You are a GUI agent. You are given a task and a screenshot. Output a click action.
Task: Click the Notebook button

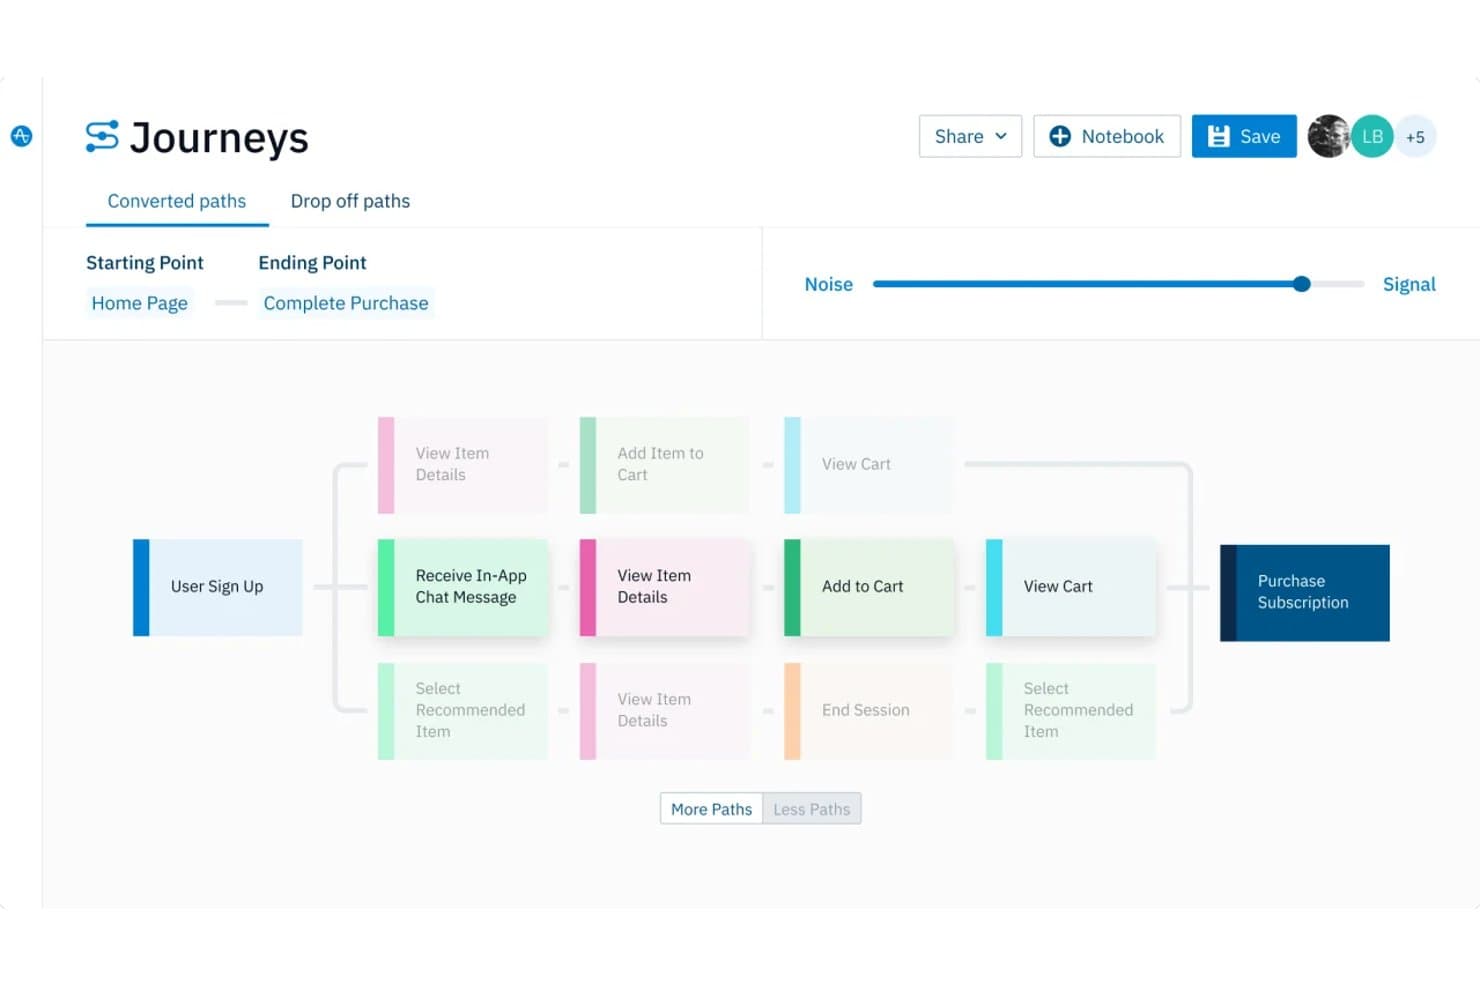(x=1106, y=136)
